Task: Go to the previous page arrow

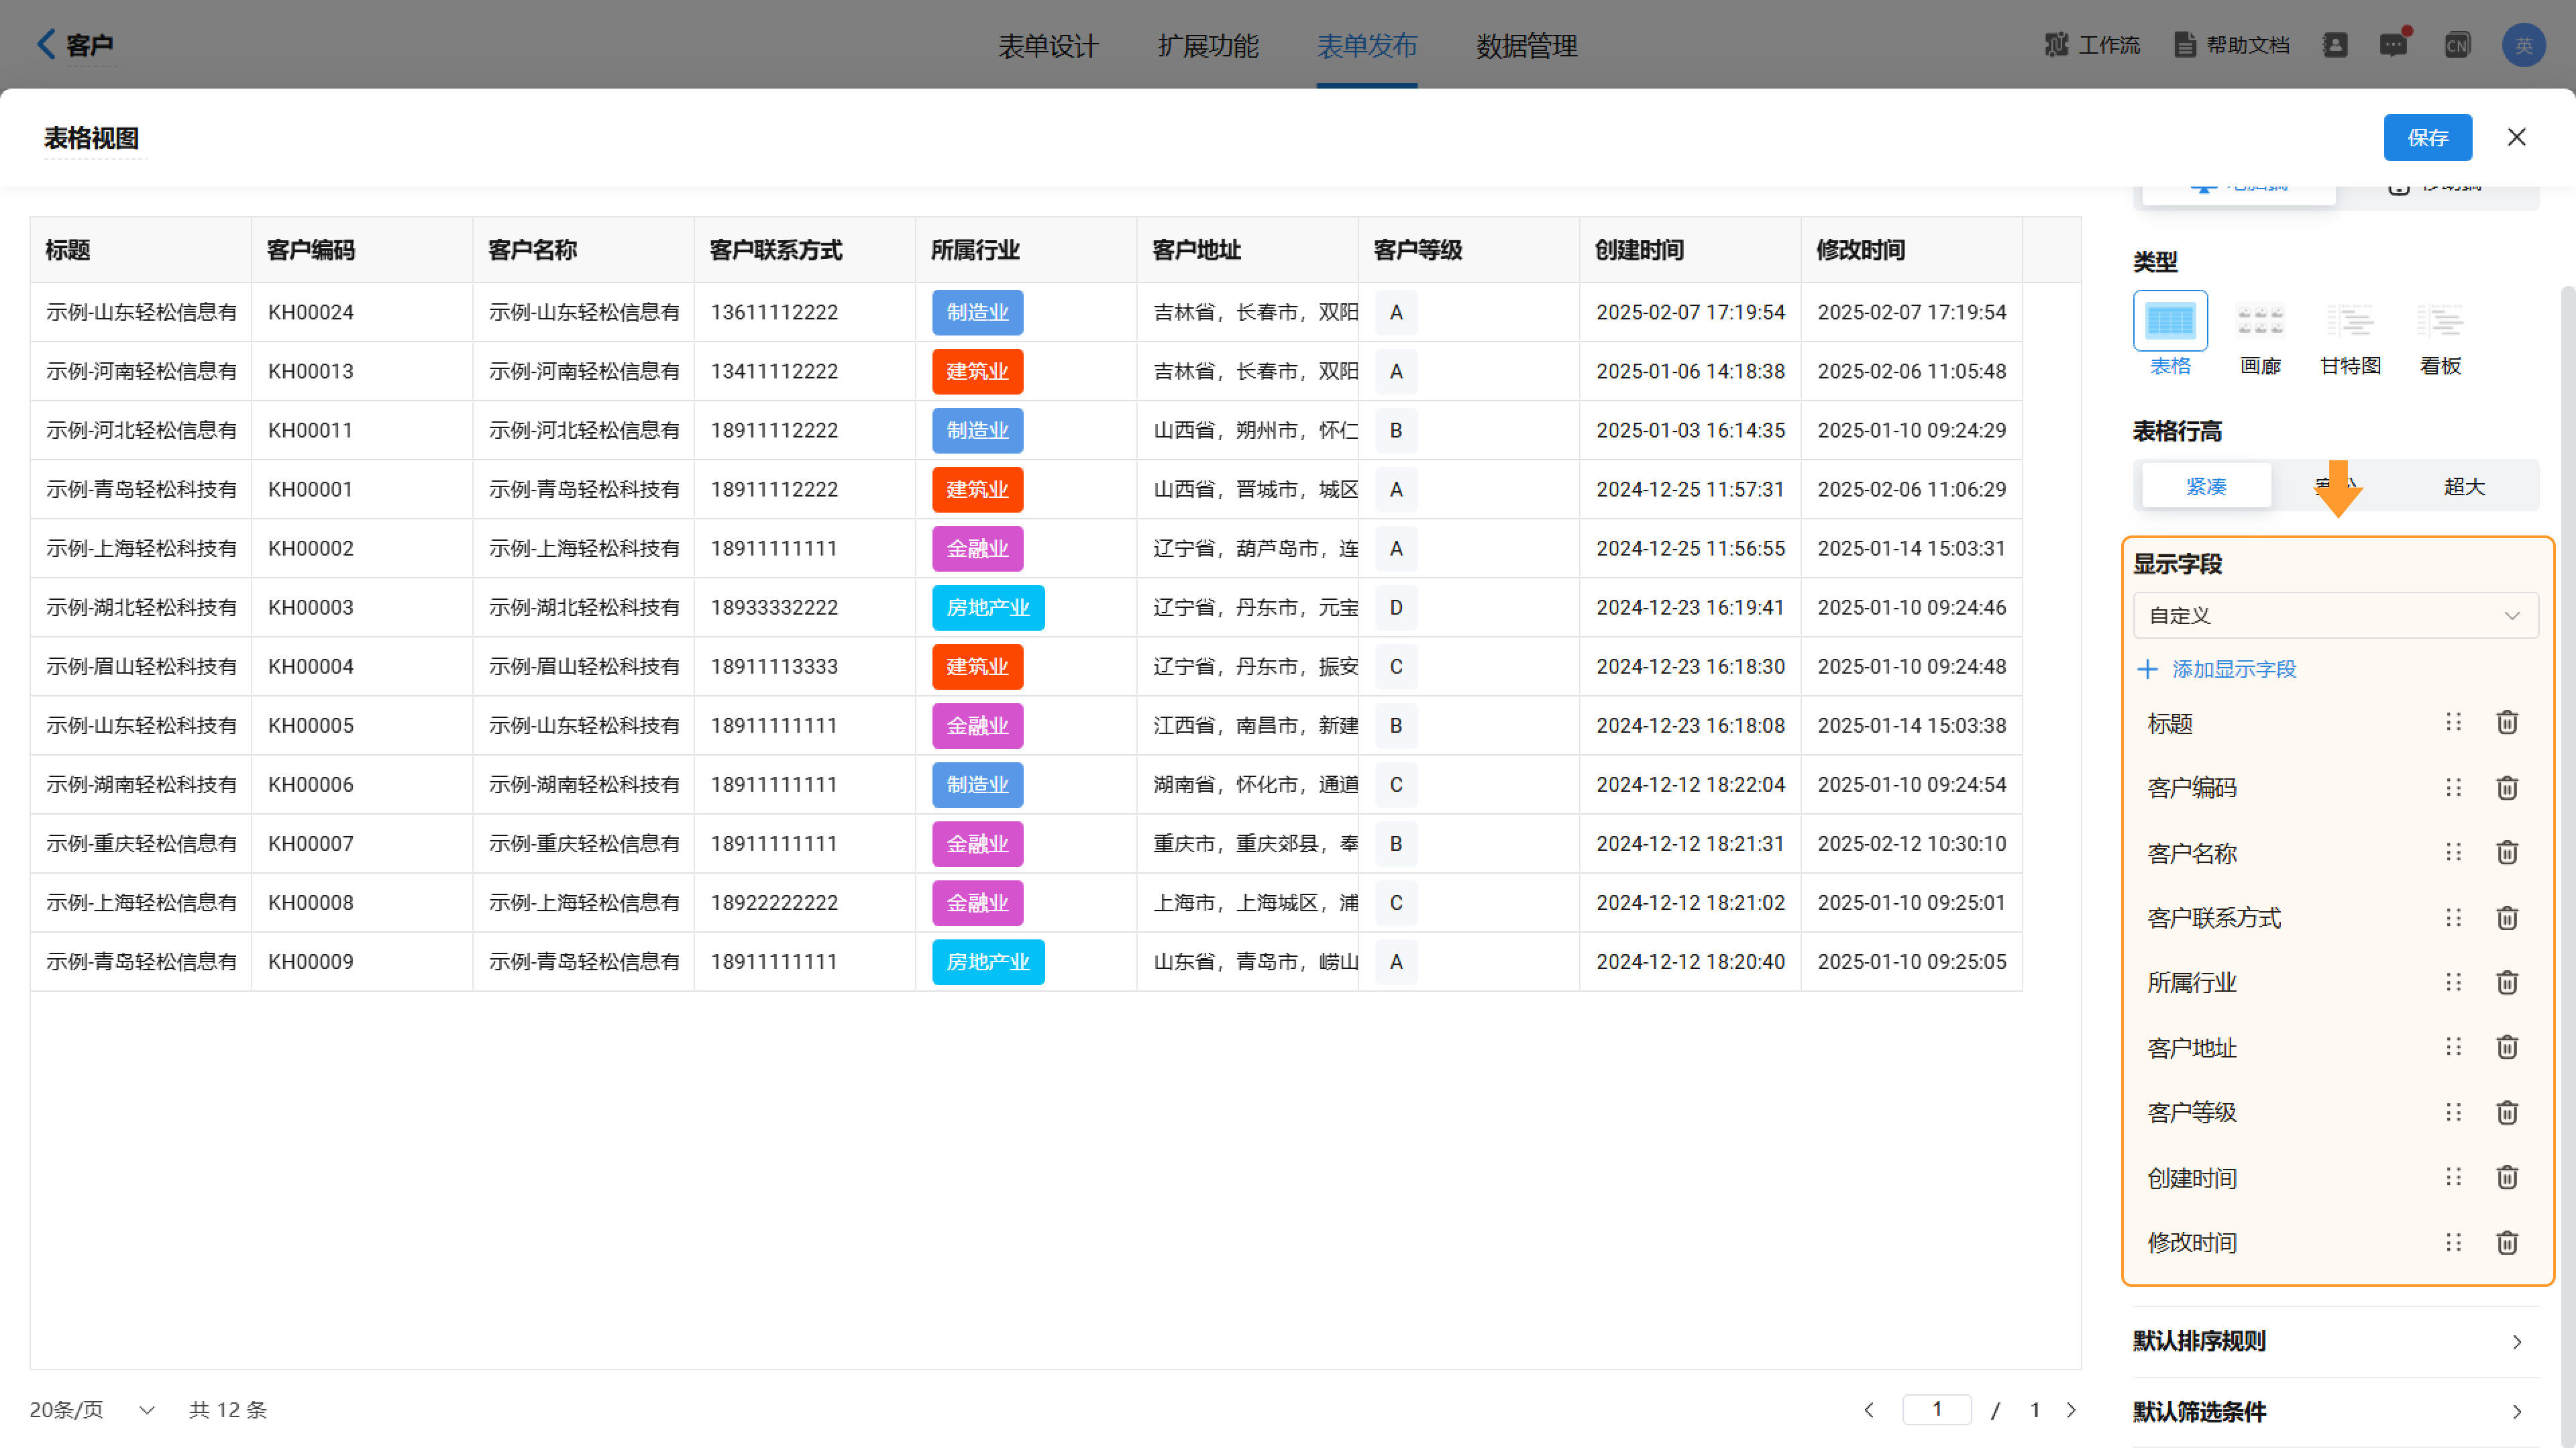Action: coord(1868,1410)
